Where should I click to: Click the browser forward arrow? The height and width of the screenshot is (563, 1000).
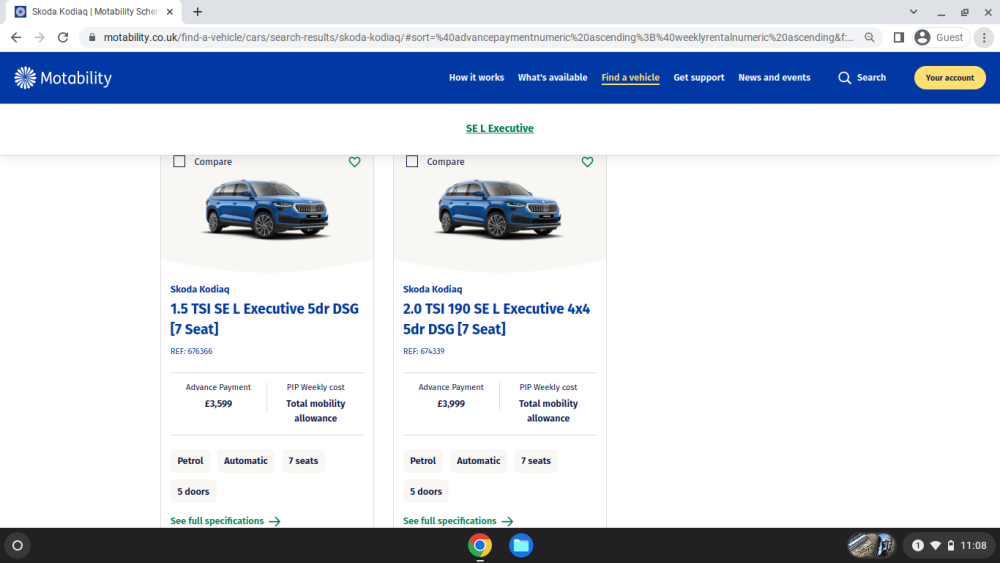pyautogui.click(x=40, y=38)
